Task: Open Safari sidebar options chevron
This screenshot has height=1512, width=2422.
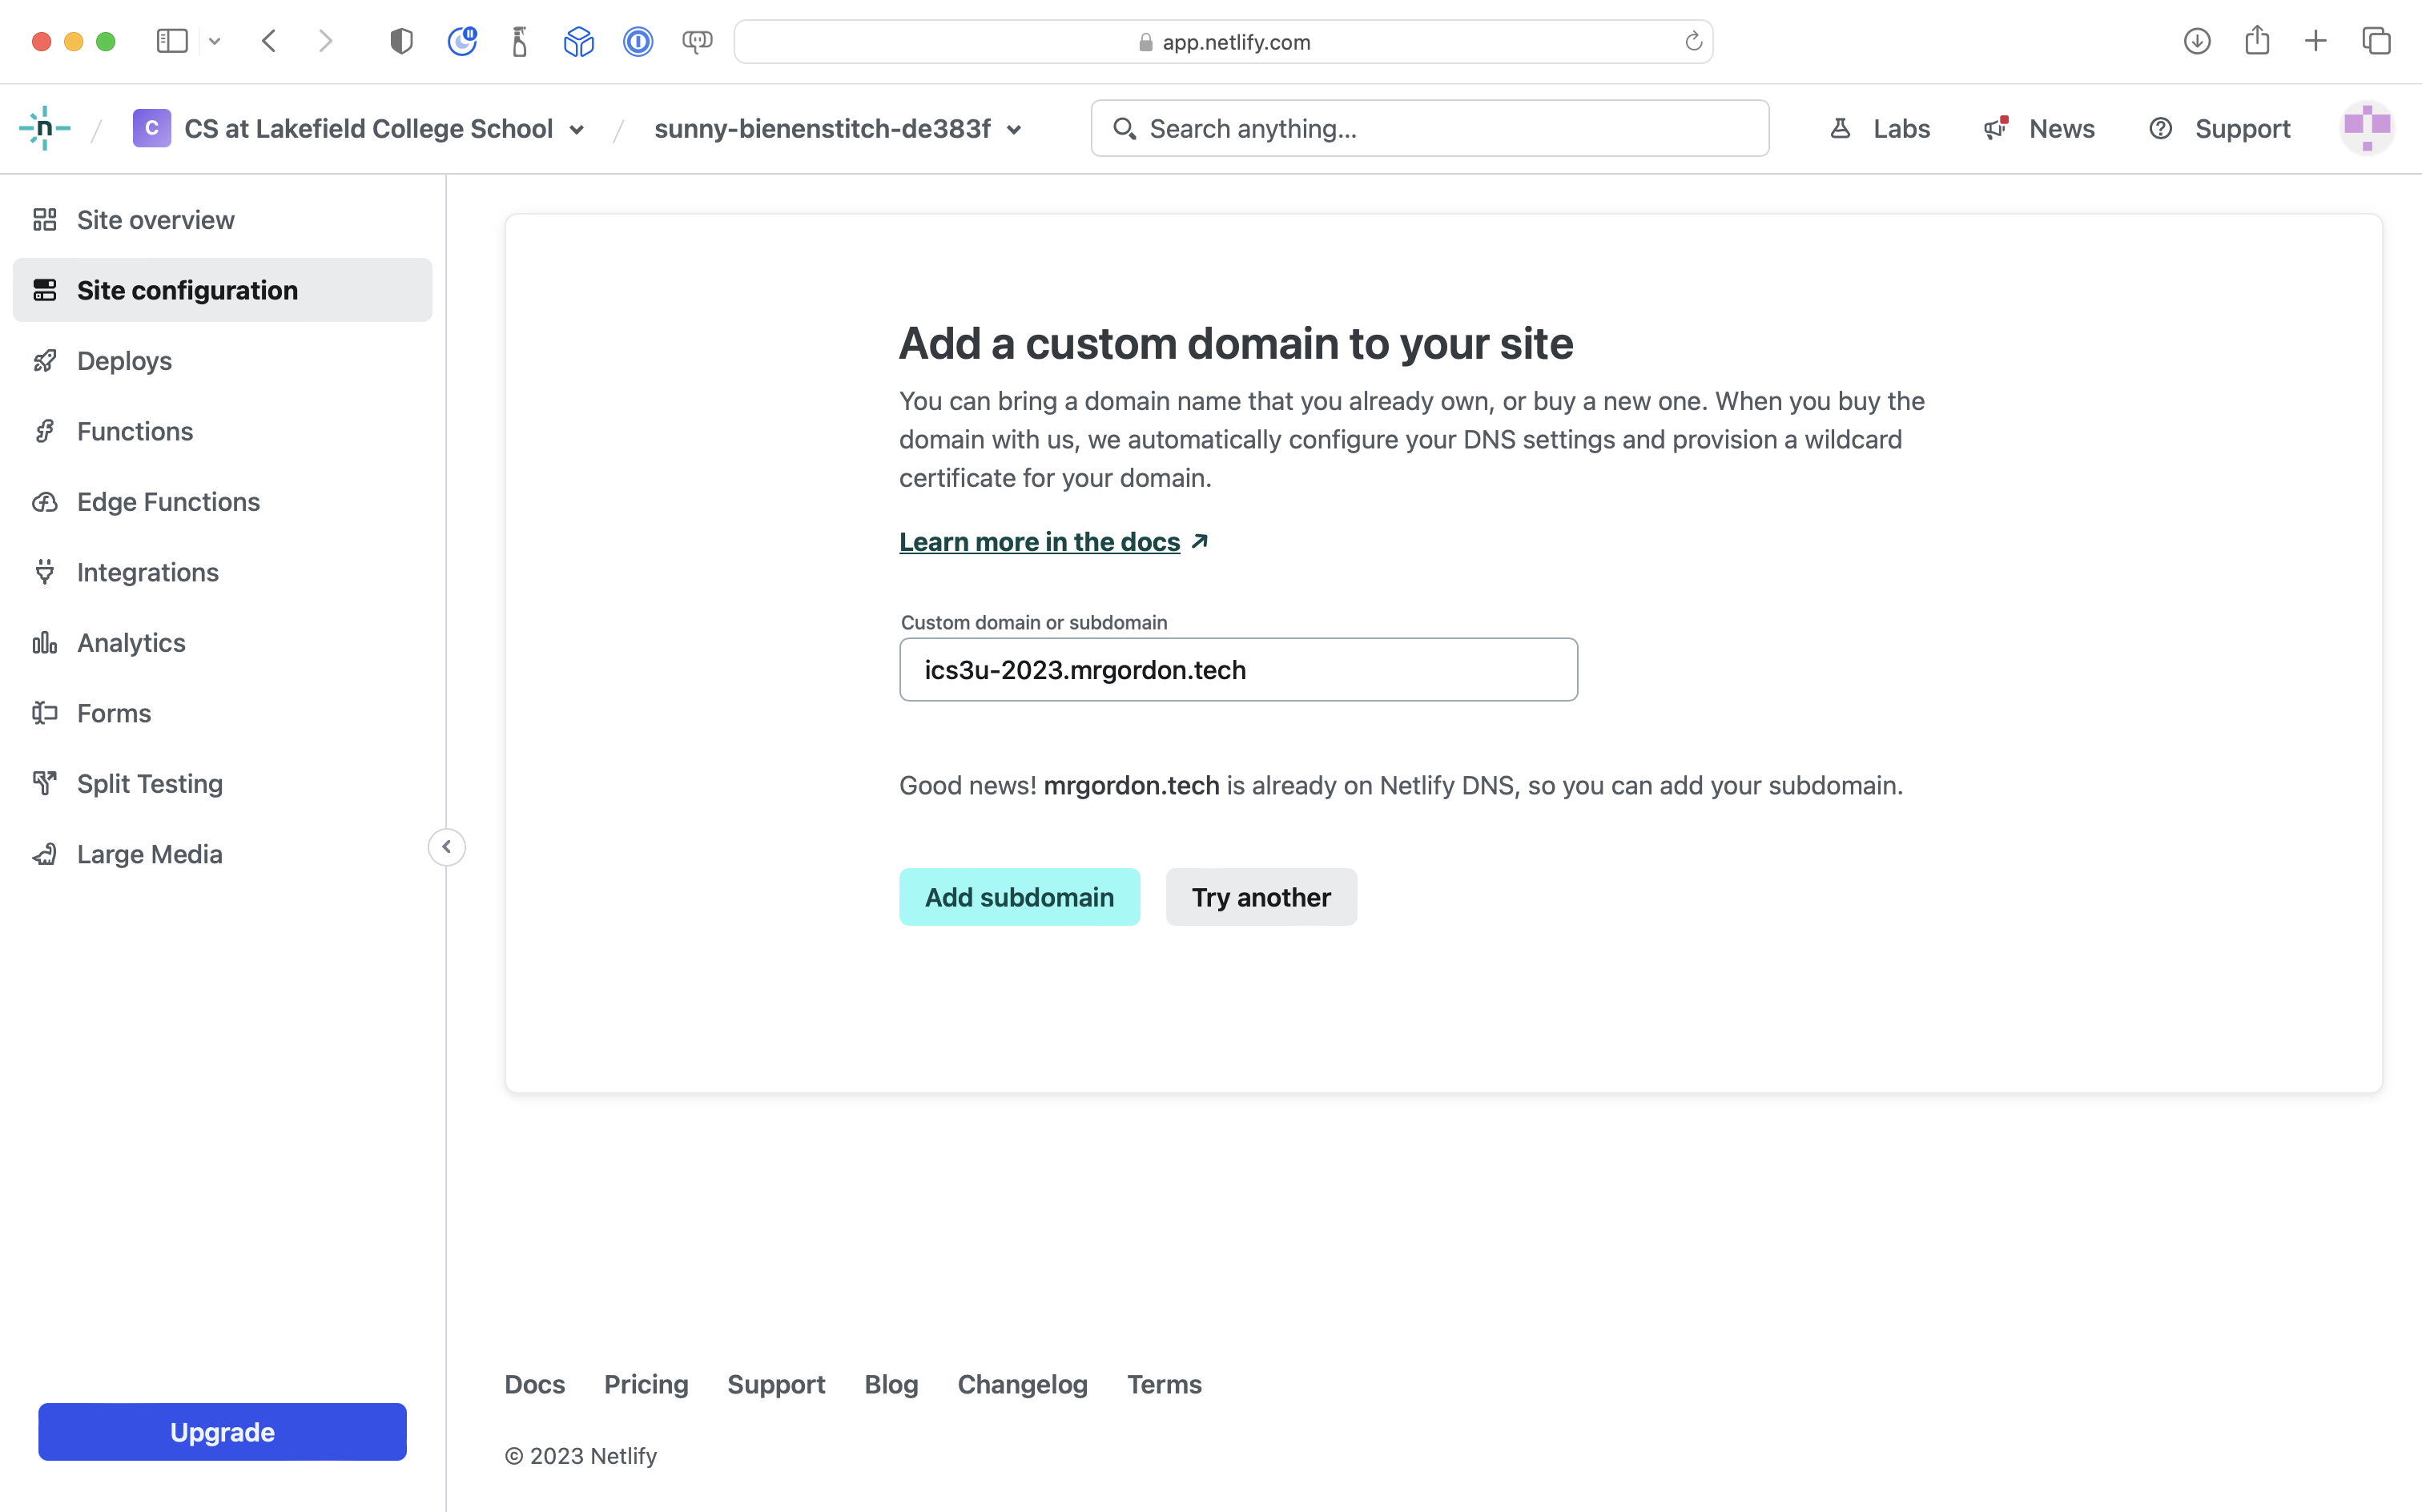Action: tap(214, 42)
